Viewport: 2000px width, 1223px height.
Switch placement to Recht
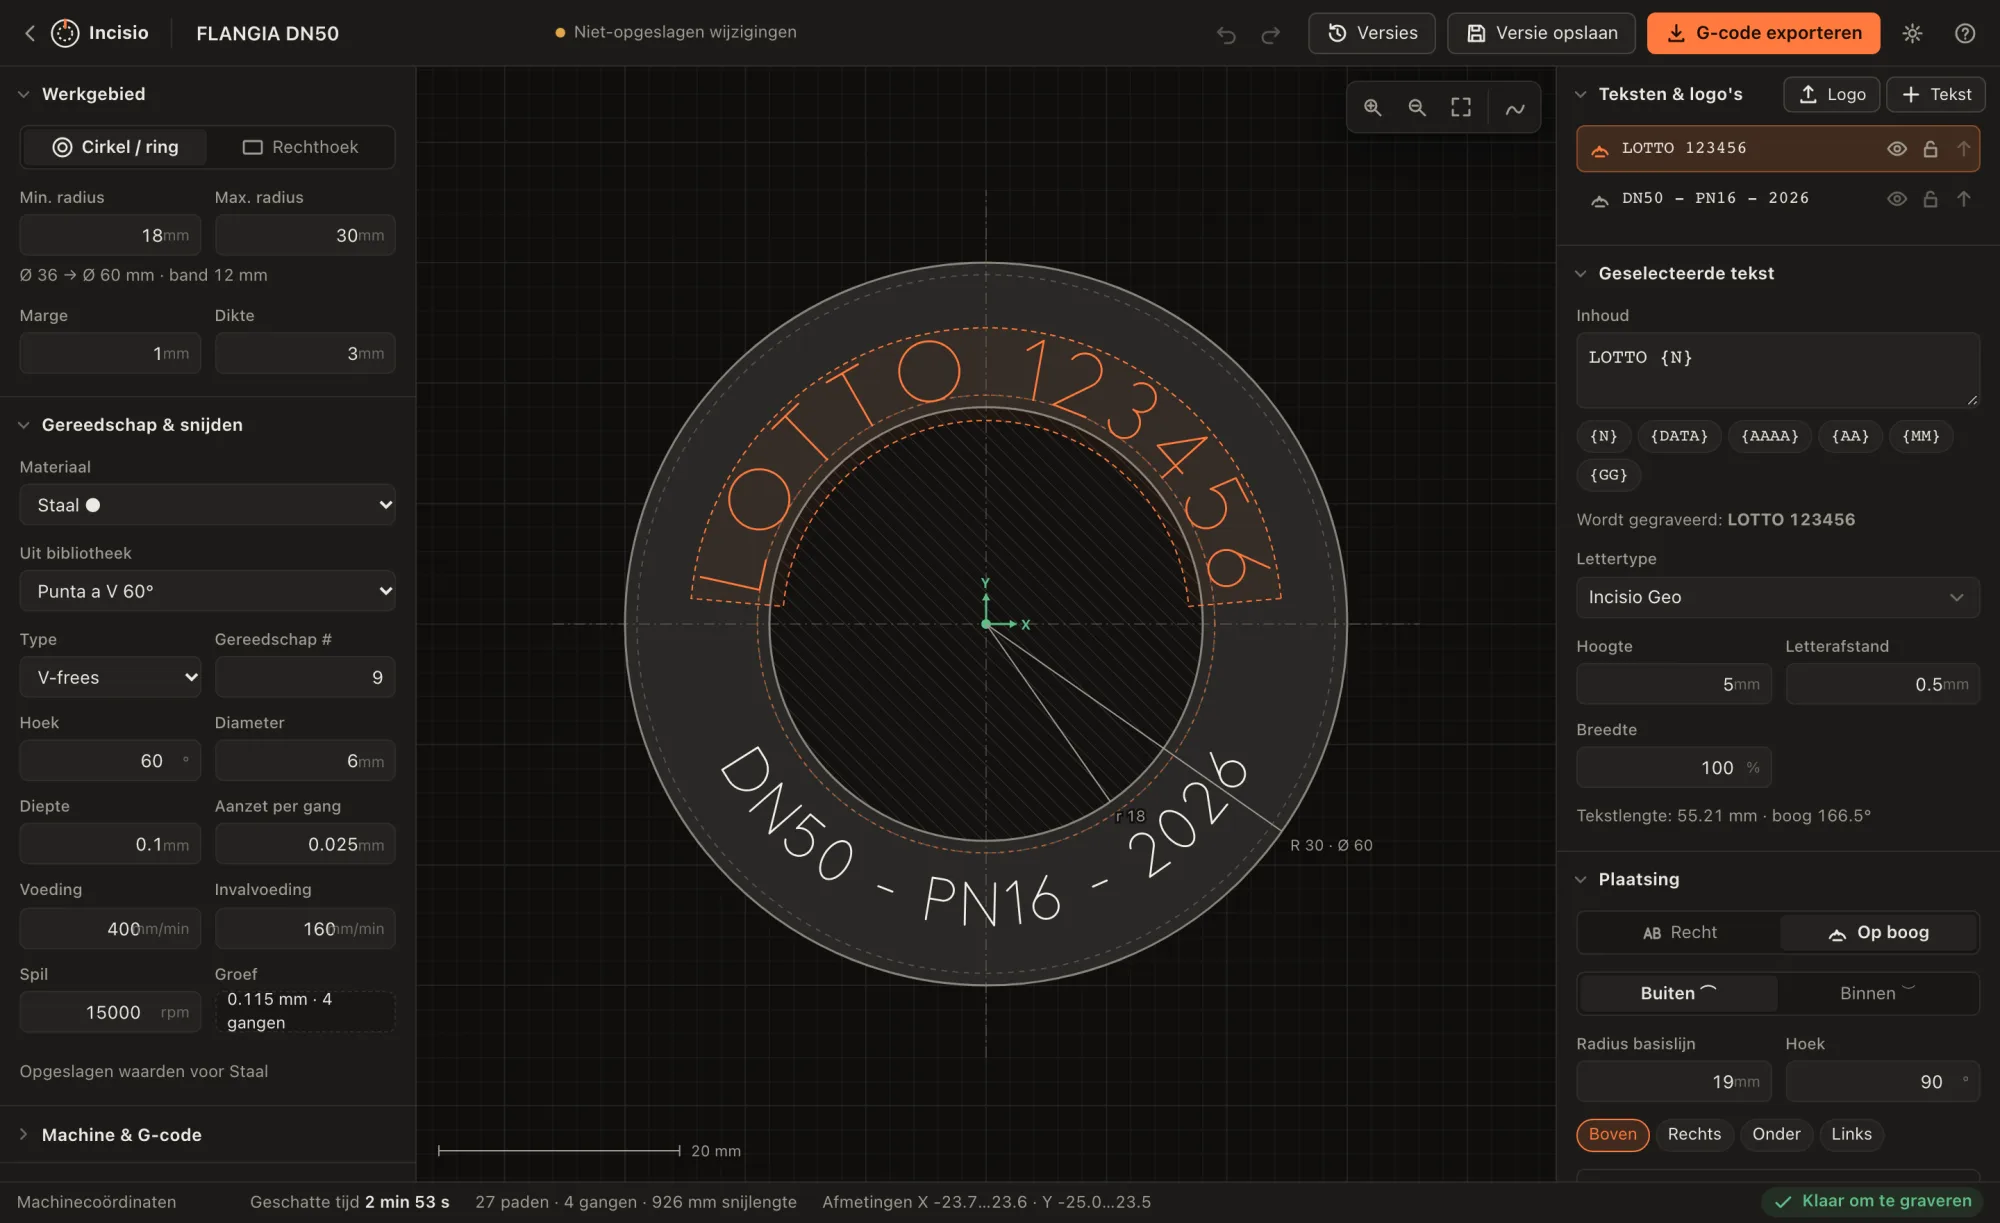click(1679, 932)
